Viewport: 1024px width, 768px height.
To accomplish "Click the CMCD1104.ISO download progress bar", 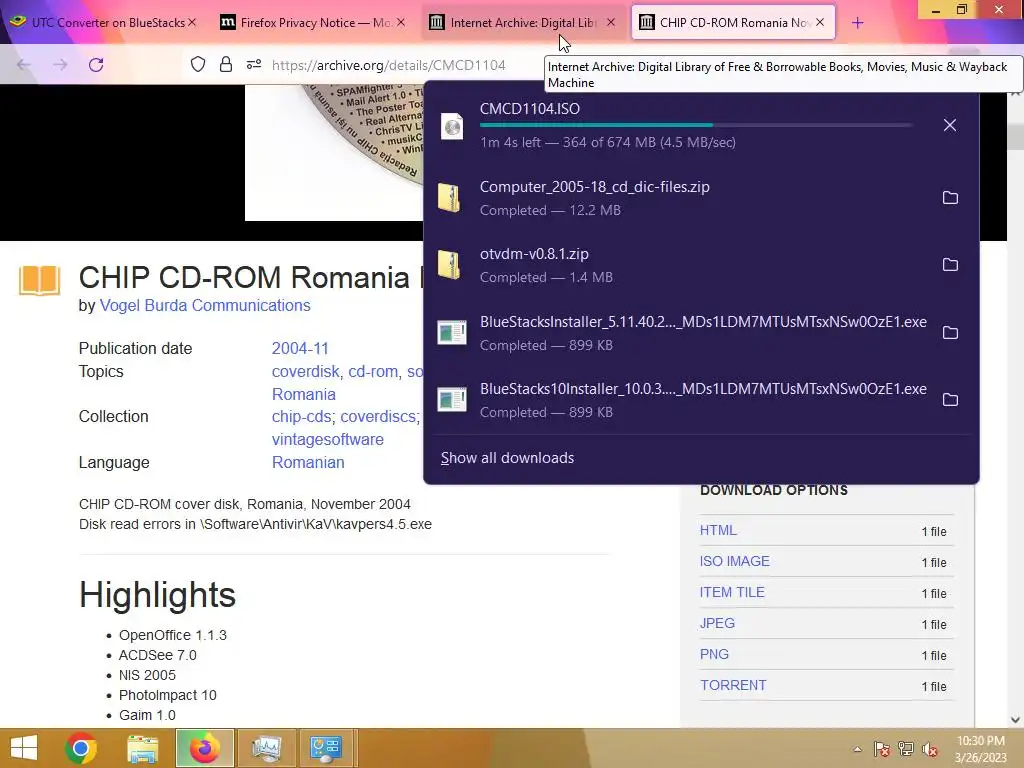I will 695,125.
